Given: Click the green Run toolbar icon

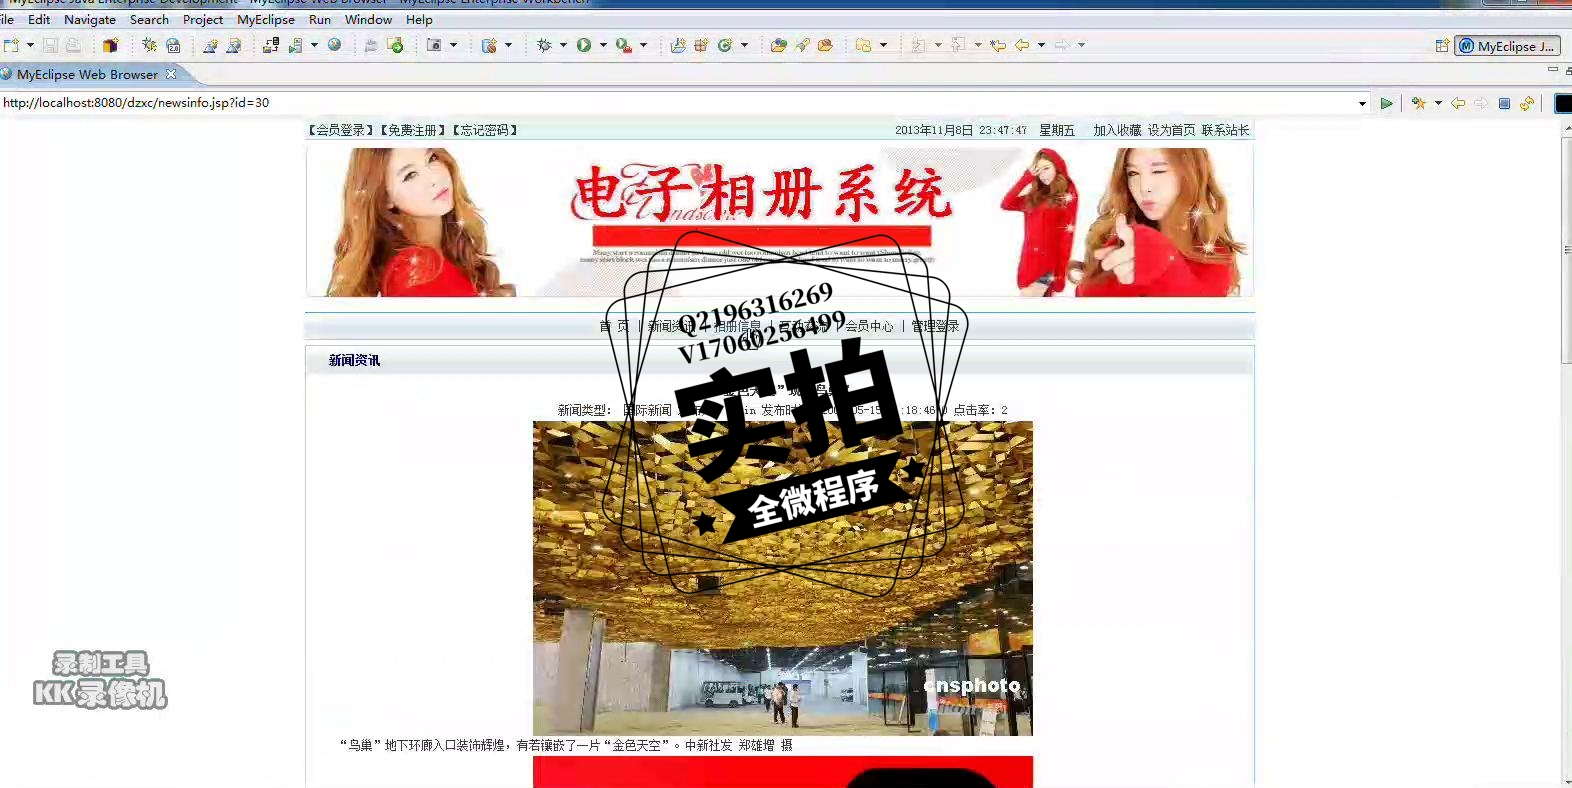Looking at the screenshot, I should (x=584, y=45).
